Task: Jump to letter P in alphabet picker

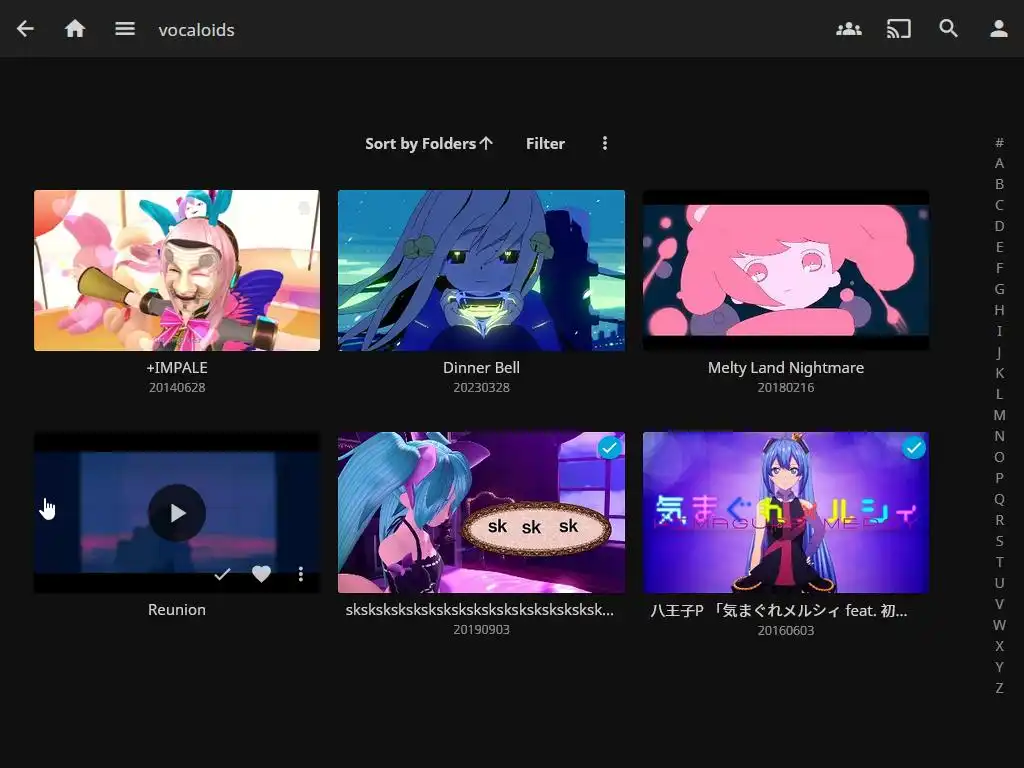Action: click(x=999, y=477)
